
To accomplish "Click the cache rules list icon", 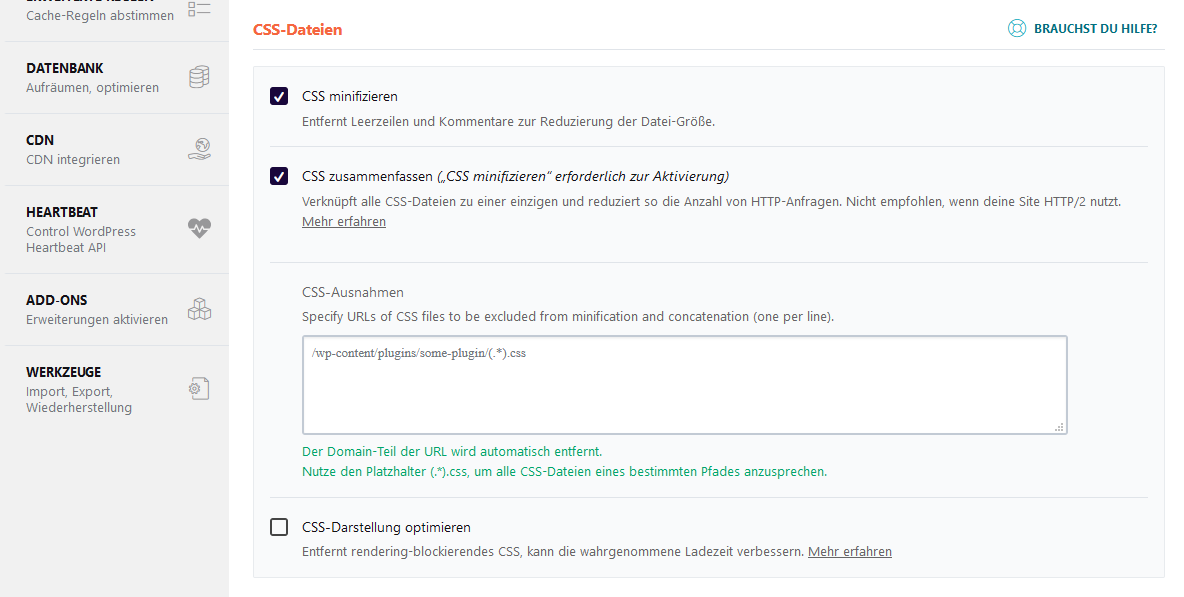I will click(199, 9).
